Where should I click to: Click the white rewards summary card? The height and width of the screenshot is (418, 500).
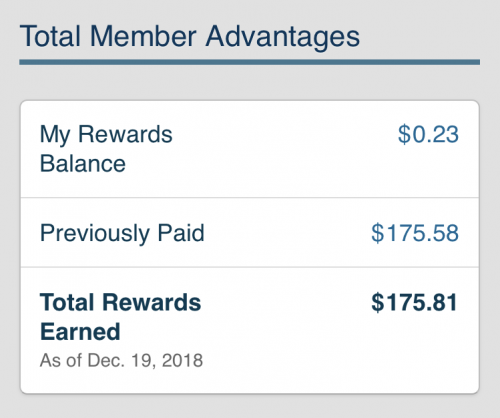(x=250, y=247)
